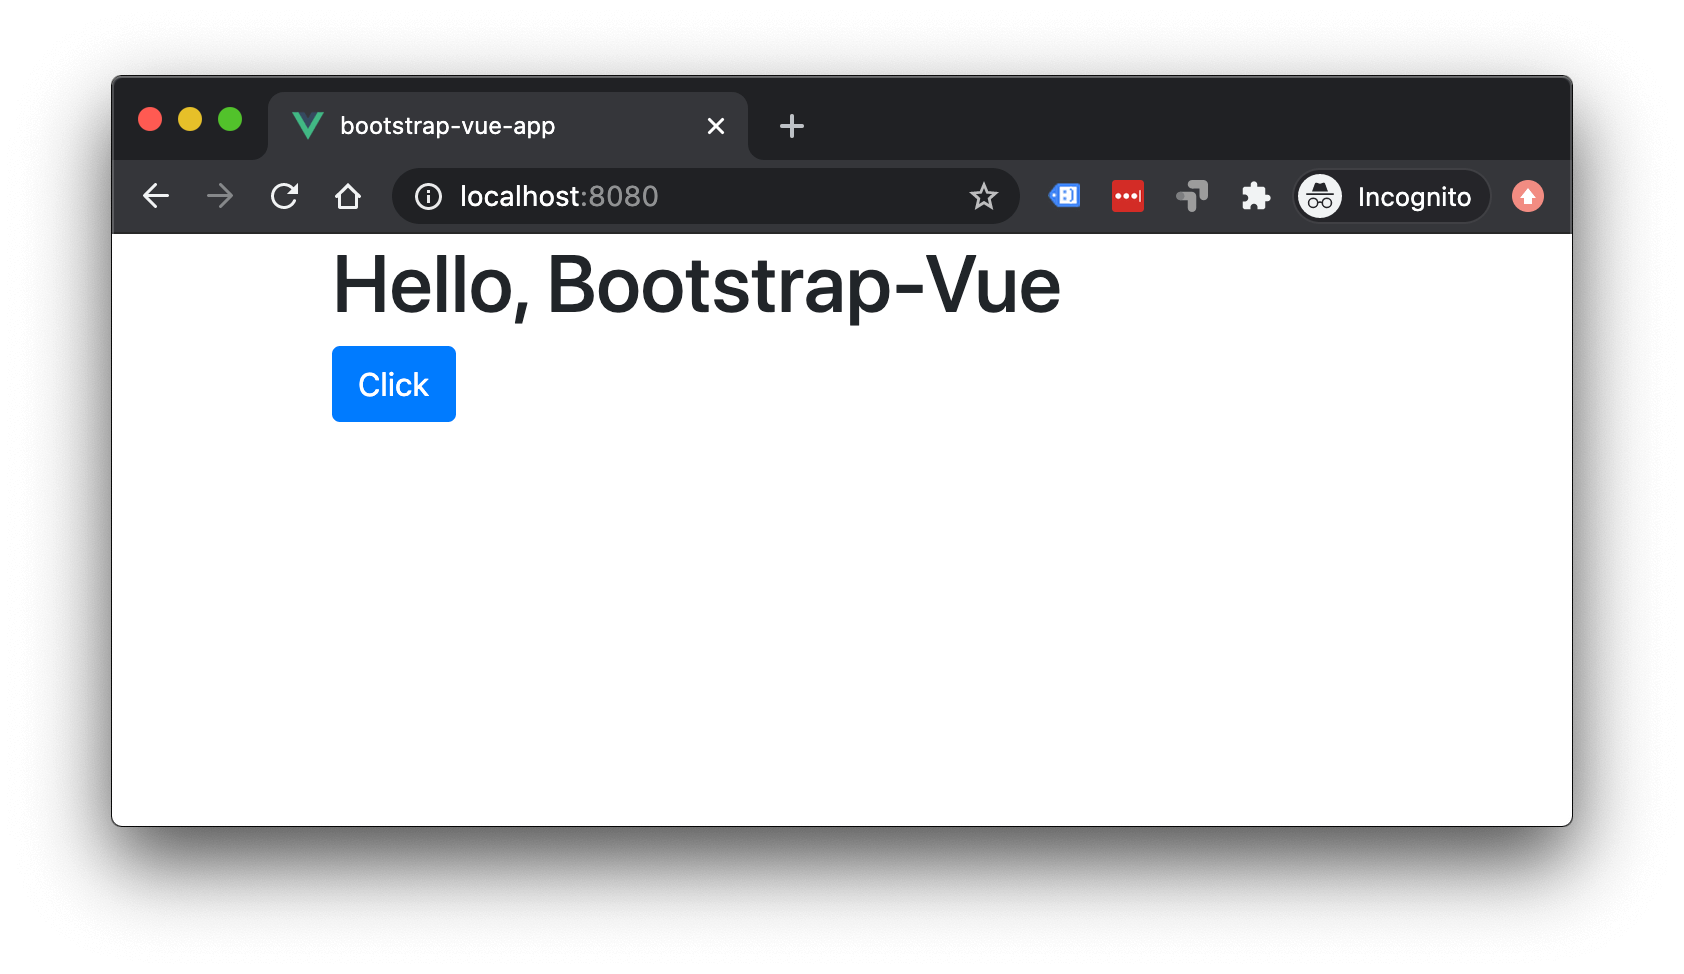
Task: Close the bootstrap-vue-app tab
Action: 716,126
